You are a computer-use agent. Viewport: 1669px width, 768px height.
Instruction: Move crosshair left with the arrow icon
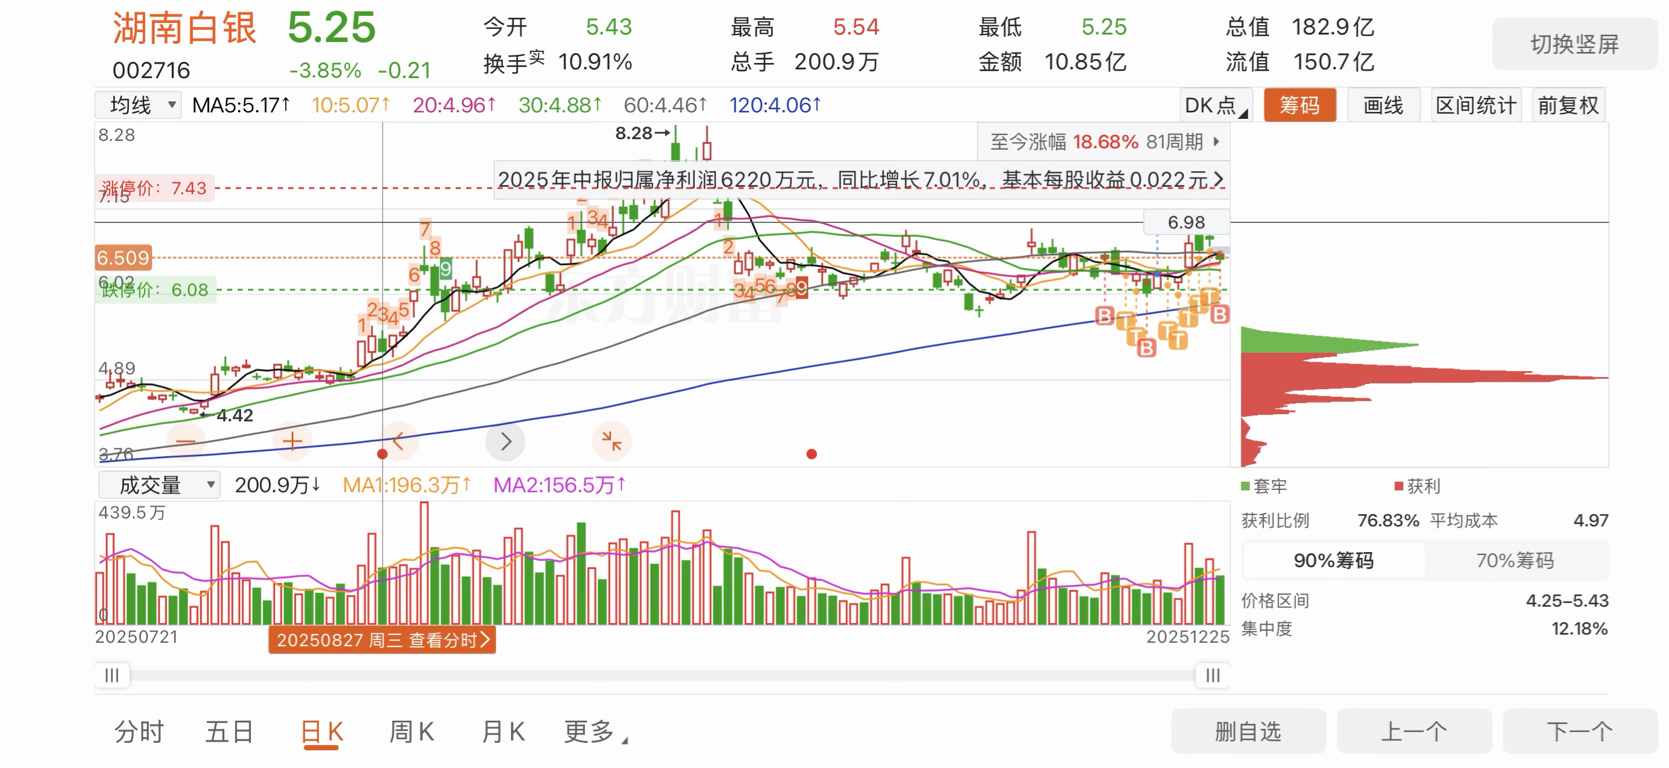point(399,441)
